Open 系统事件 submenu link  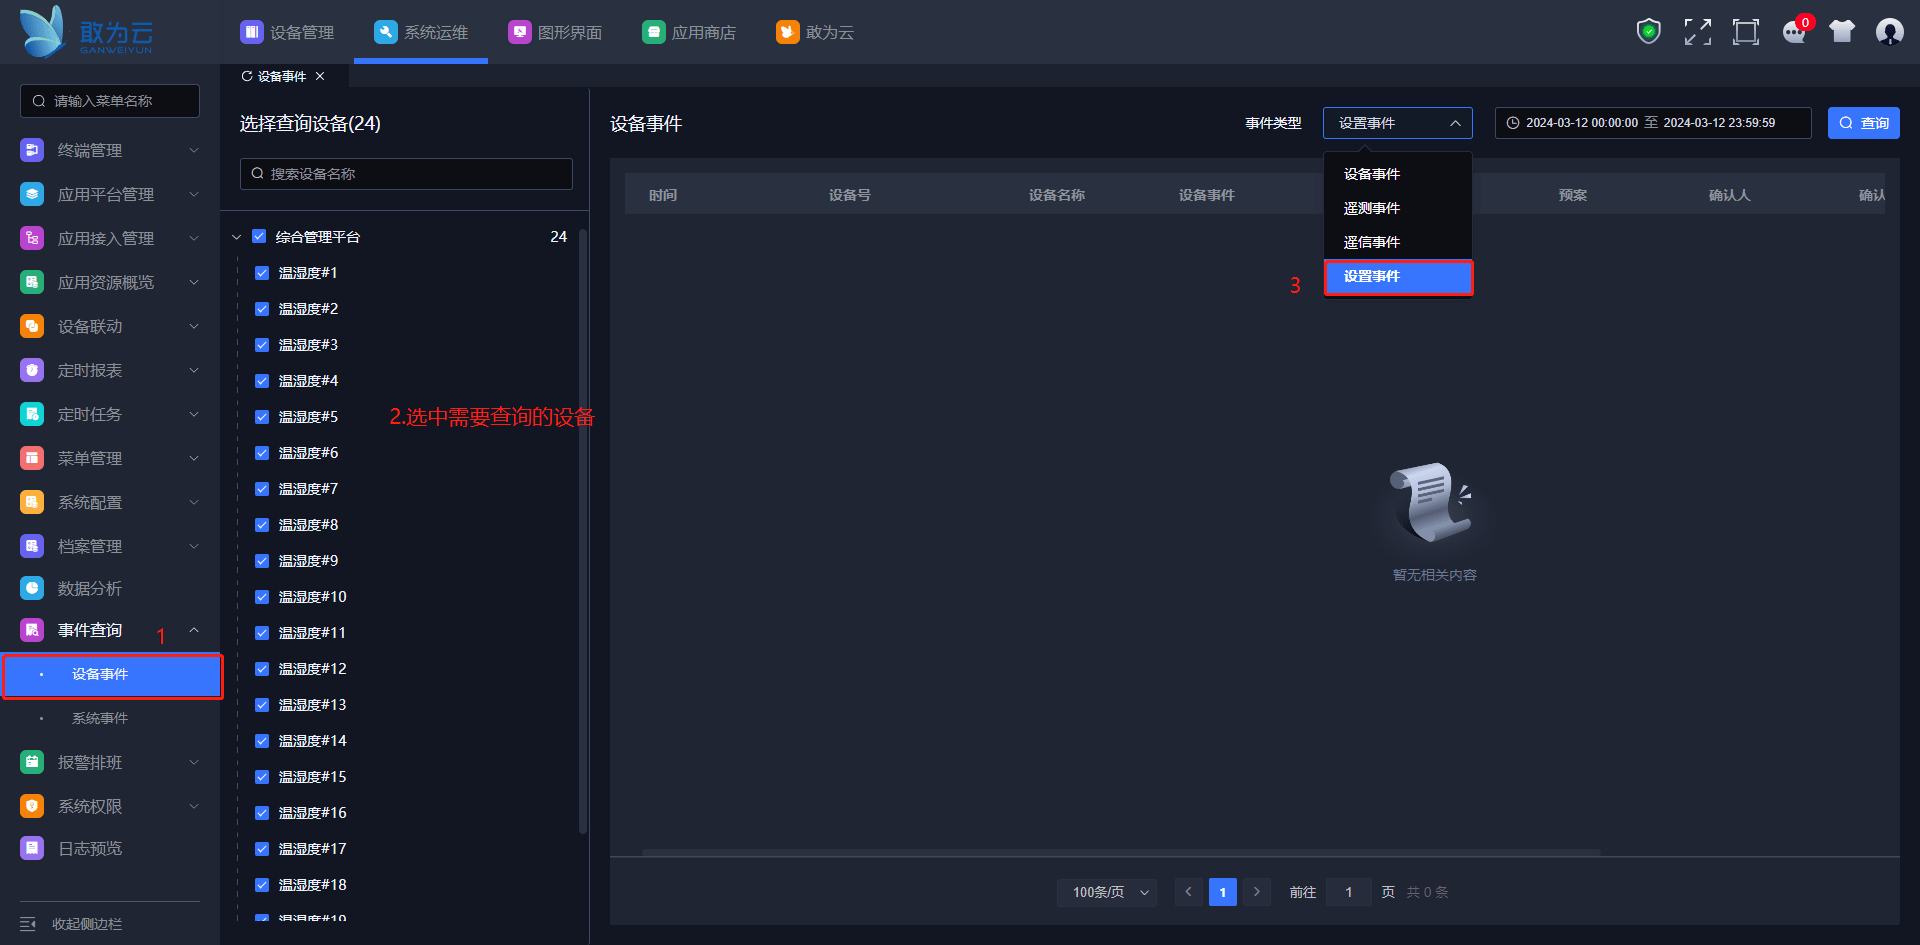click(x=100, y=718)
